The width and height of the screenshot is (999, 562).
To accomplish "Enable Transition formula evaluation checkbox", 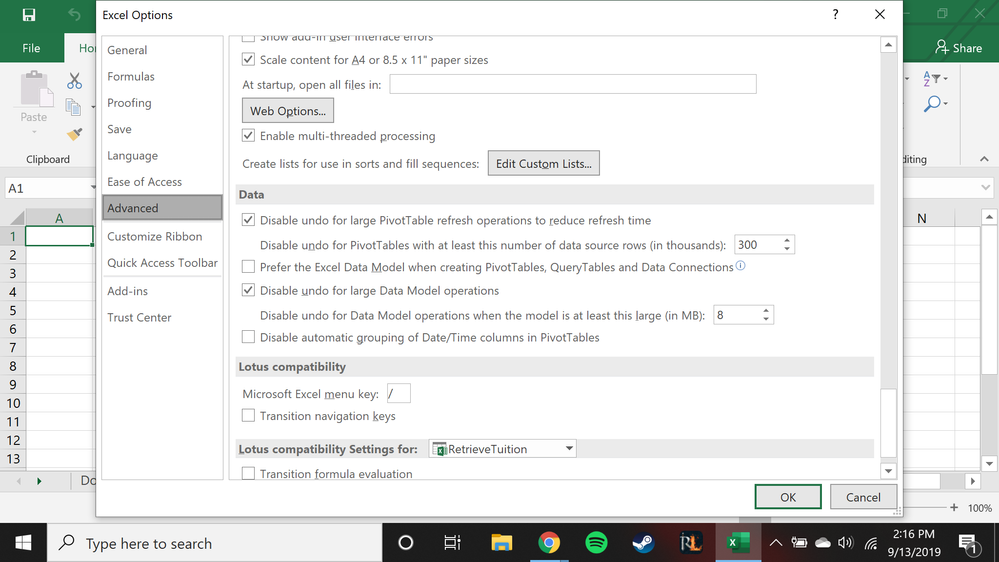I will [x=248, y=473].
